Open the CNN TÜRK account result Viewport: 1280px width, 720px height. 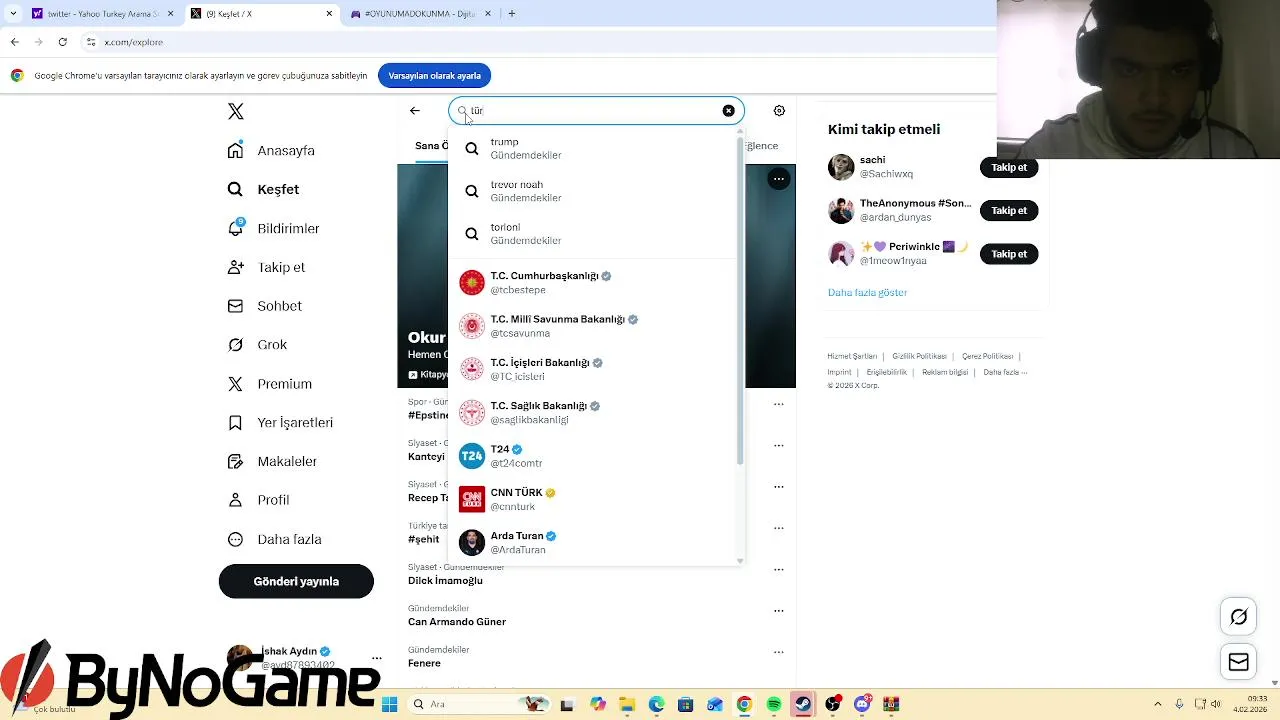(592, 499)
